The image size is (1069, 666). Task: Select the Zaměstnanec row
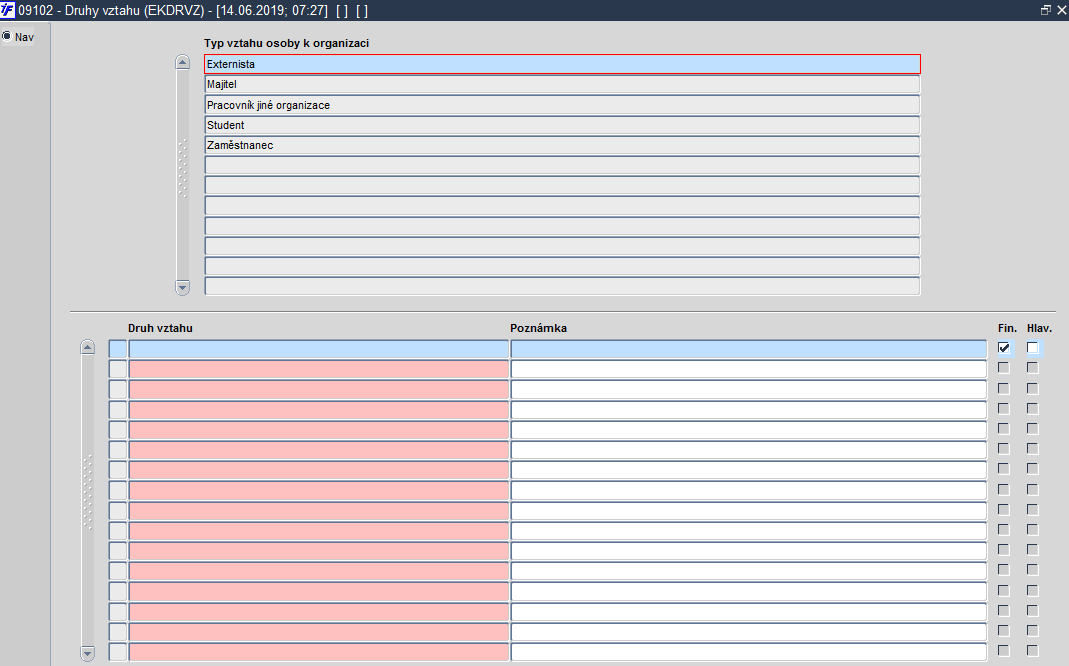pos(562,145)
